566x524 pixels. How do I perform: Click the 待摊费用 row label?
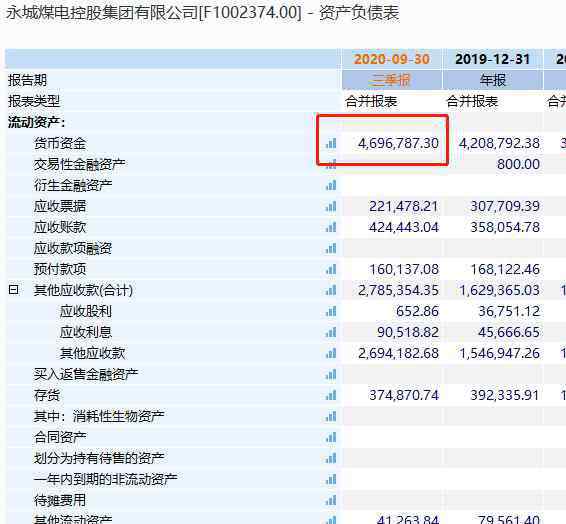[60, 500]
